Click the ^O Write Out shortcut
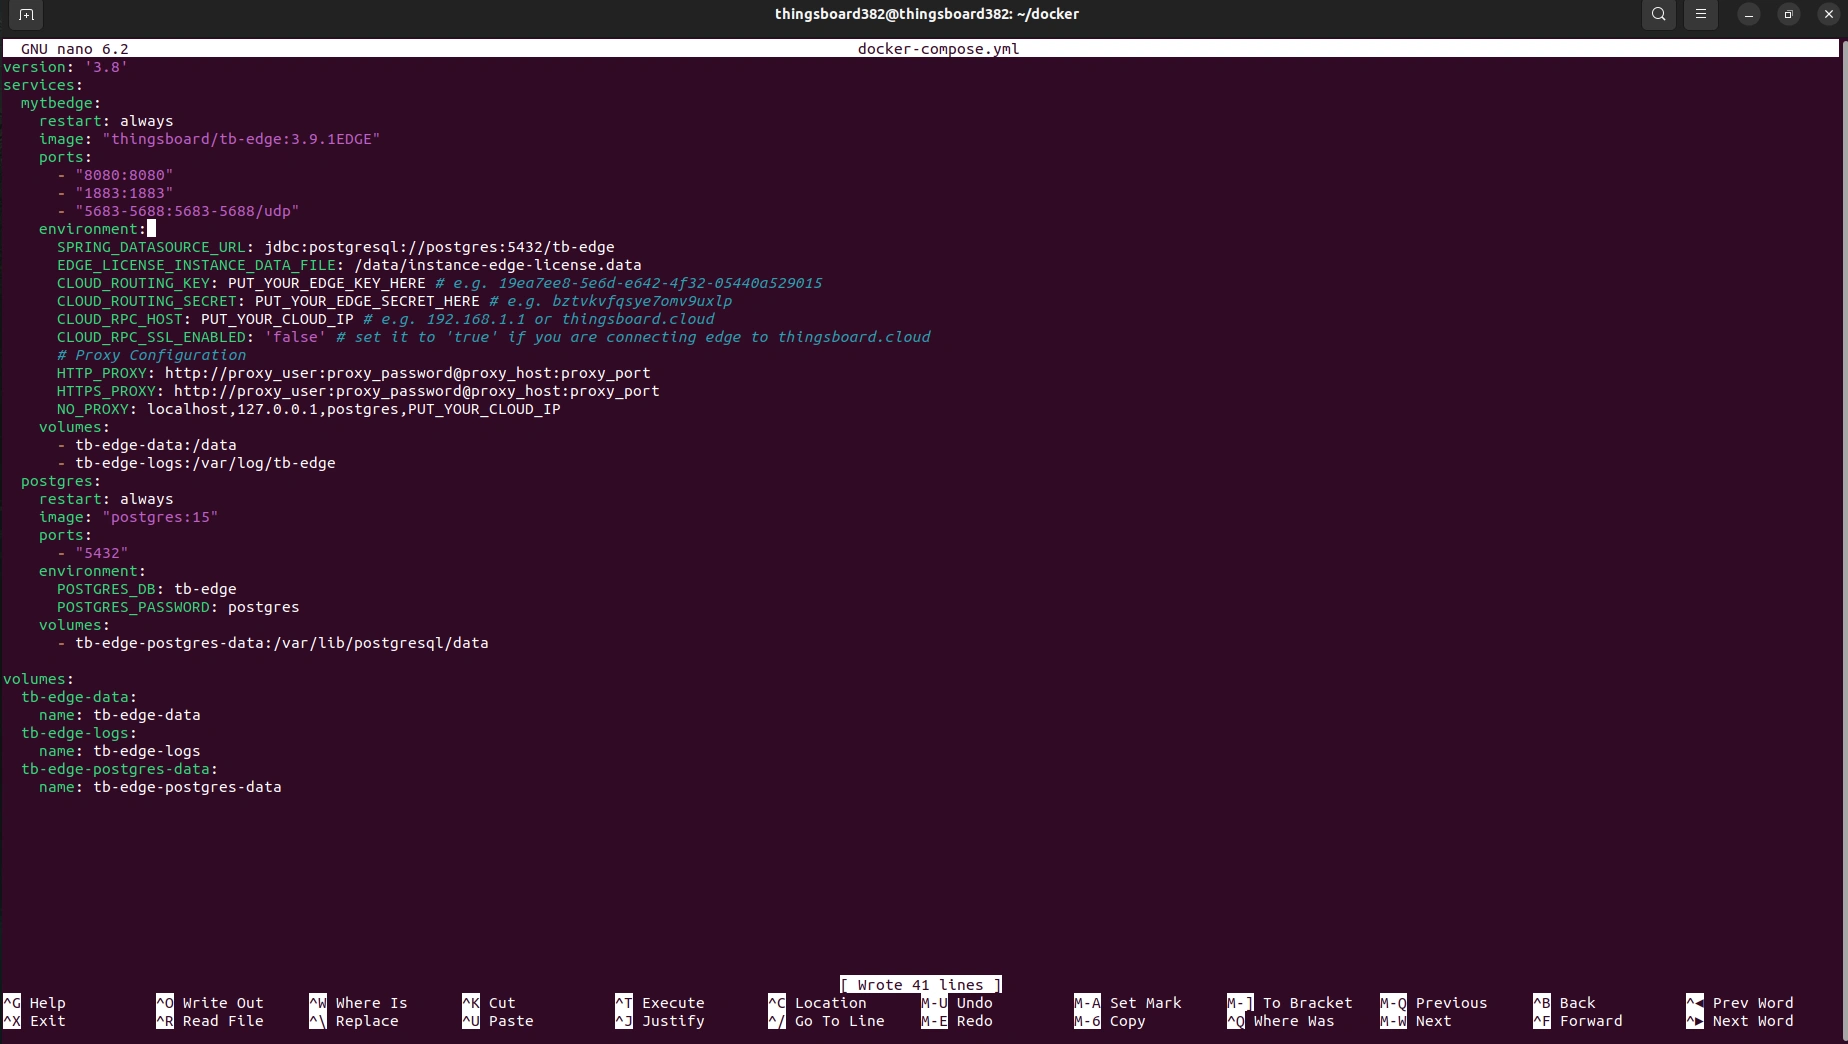Viewport: 1848px width, 1044px height. tap(210, 1003)
